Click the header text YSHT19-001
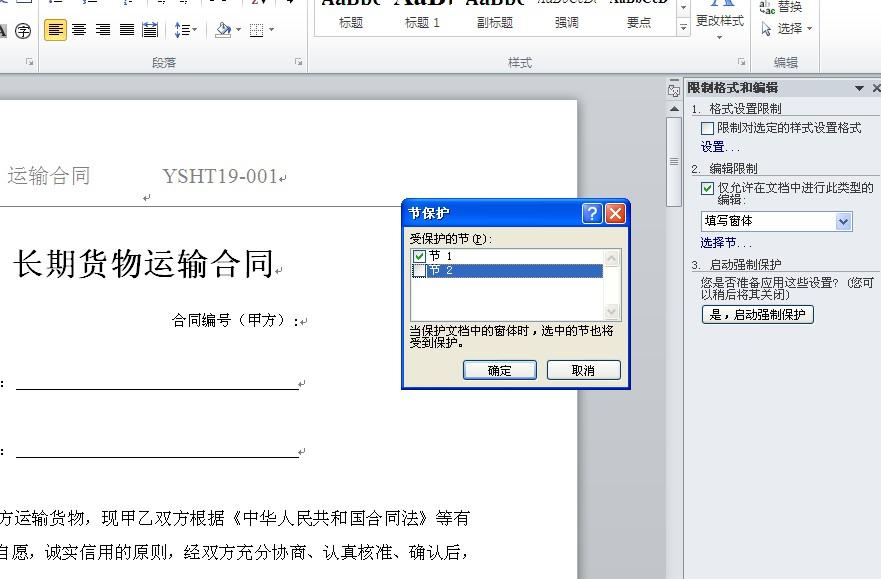Viewport: 881px width, 579px height. click(x=220, y=176)
